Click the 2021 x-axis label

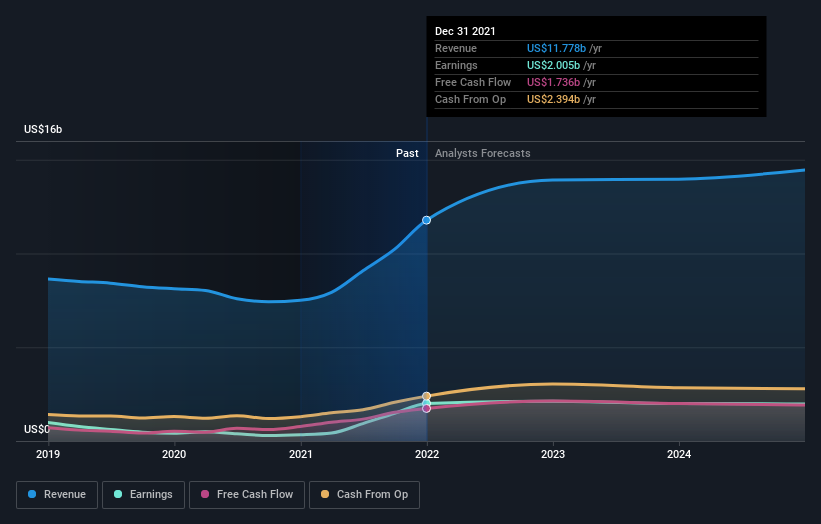pyautogui.click(x=301, y=454)
